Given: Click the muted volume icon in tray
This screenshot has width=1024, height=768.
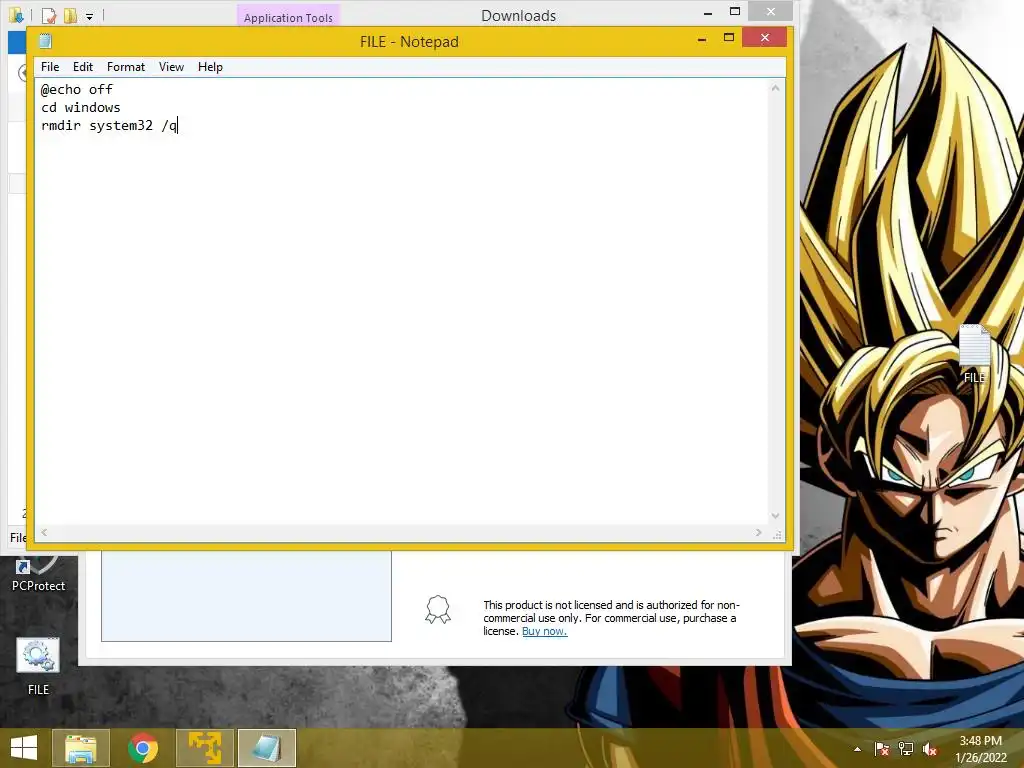Looking at the screenshot, I should 930,749.
